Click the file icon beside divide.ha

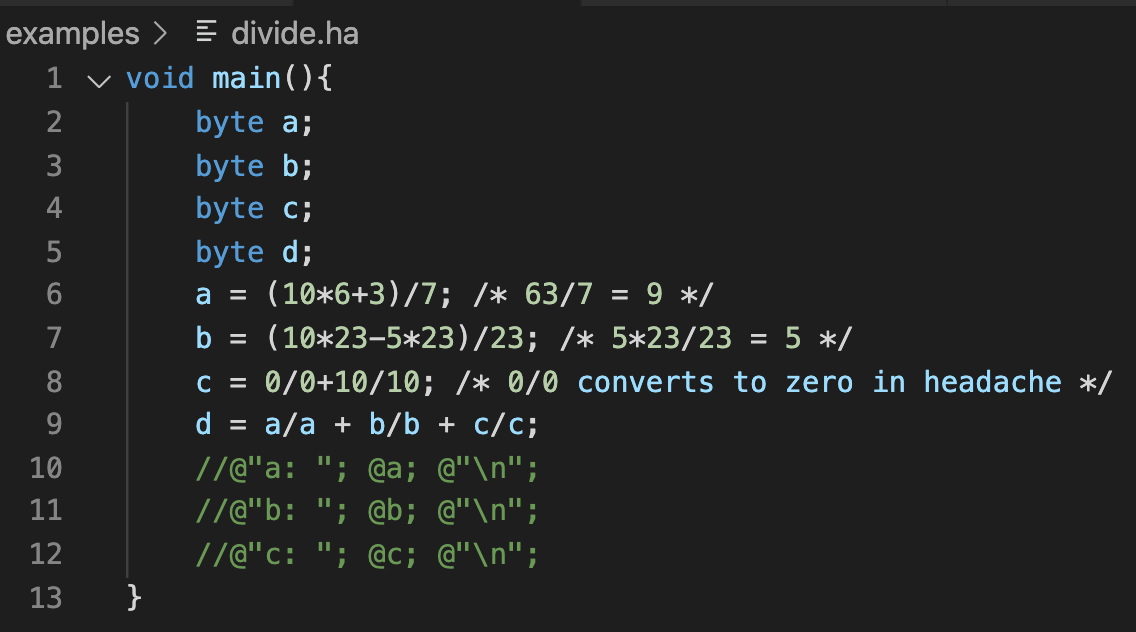coord(206,34)
